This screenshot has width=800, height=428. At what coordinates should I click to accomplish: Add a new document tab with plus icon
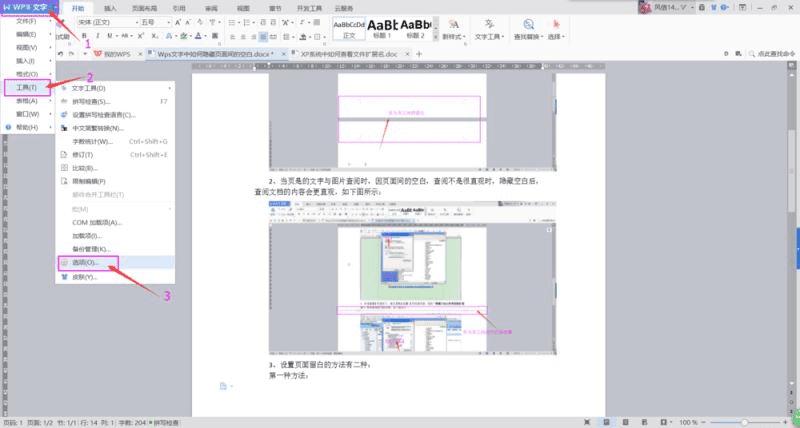pos(419,54)
